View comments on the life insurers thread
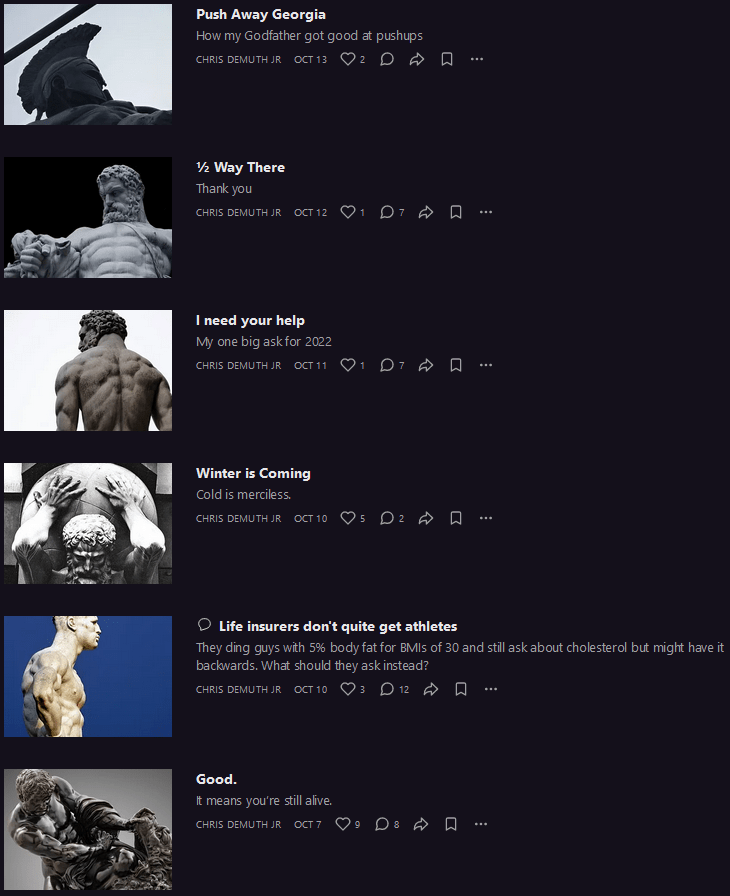This screenshot has width=730, height=896. [x=395, y=689]
